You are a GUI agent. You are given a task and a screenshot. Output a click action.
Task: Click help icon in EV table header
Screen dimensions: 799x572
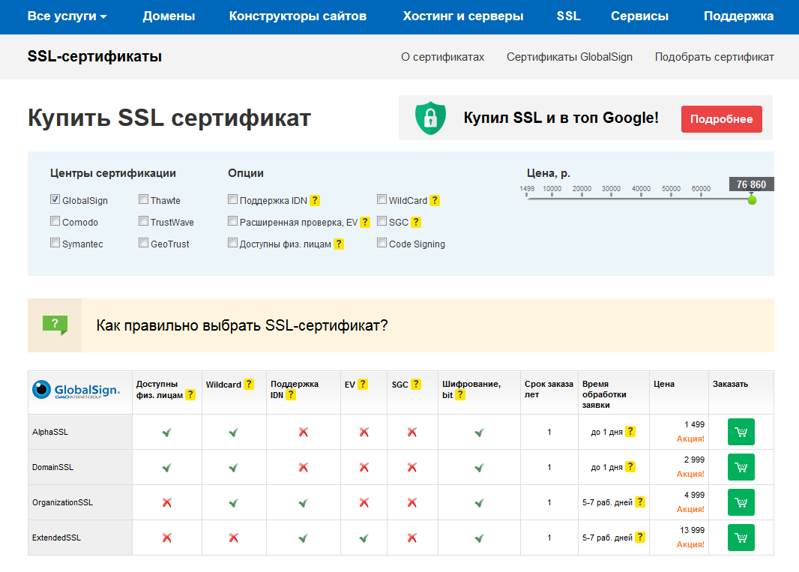362,384
